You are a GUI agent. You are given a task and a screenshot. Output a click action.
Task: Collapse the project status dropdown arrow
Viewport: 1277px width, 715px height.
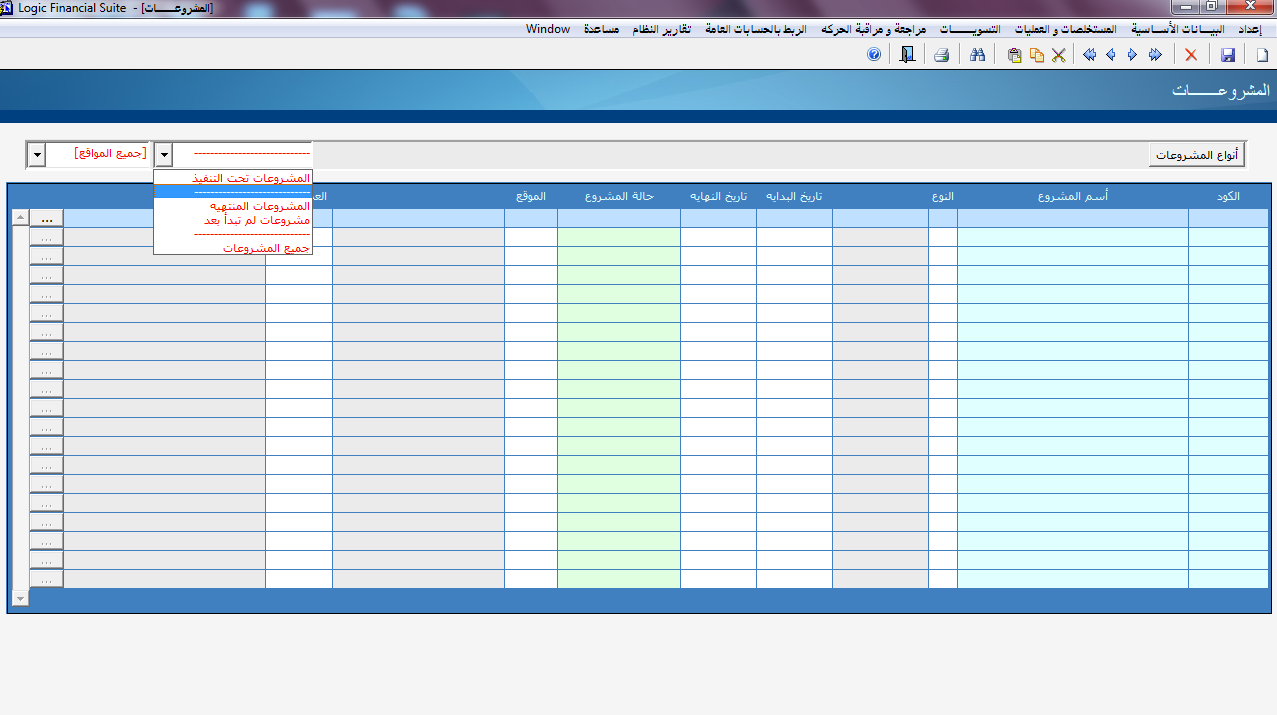(163, 154)
